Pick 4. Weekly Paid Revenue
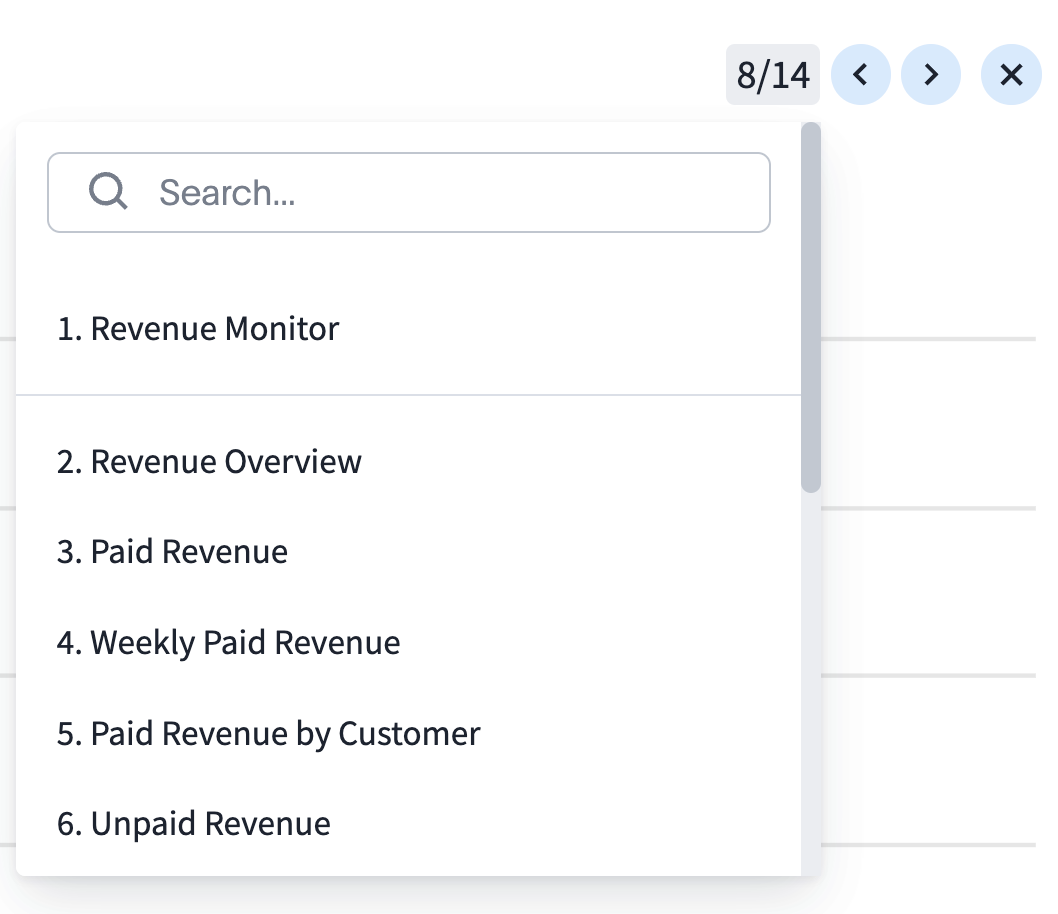The image size is (1058, 914). tap(228, 643)
